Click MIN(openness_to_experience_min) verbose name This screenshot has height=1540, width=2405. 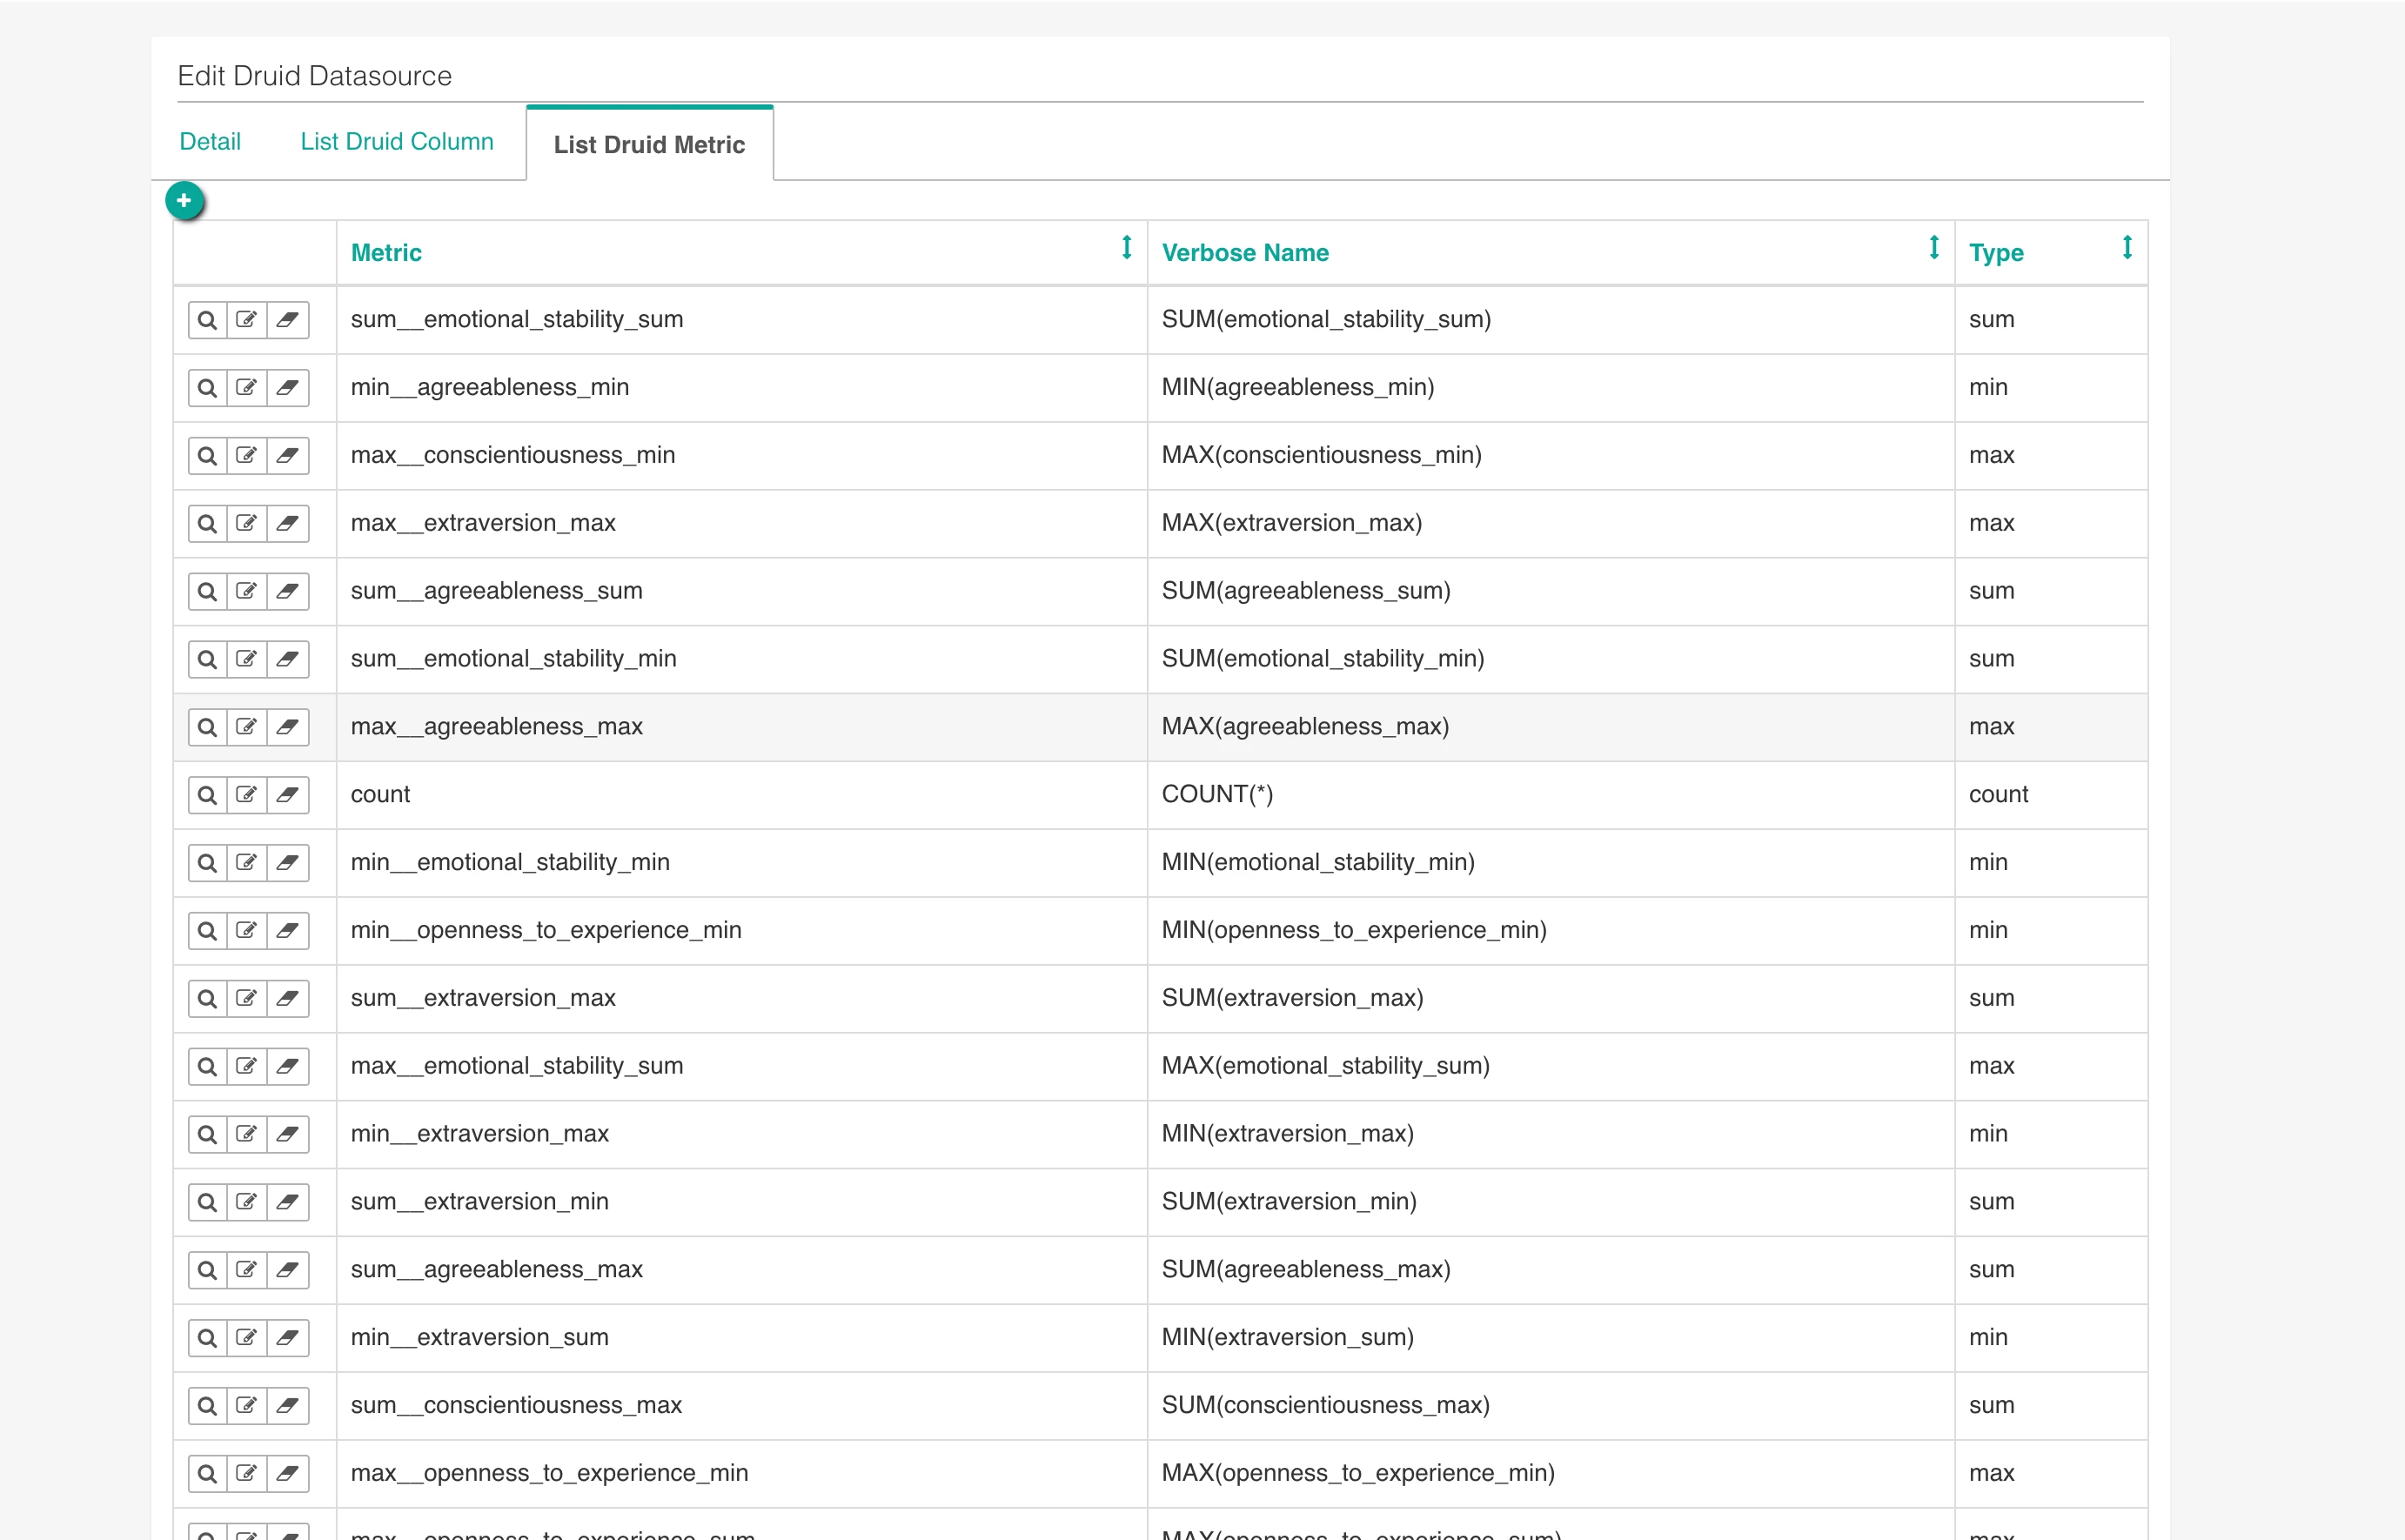(1354, 931)
